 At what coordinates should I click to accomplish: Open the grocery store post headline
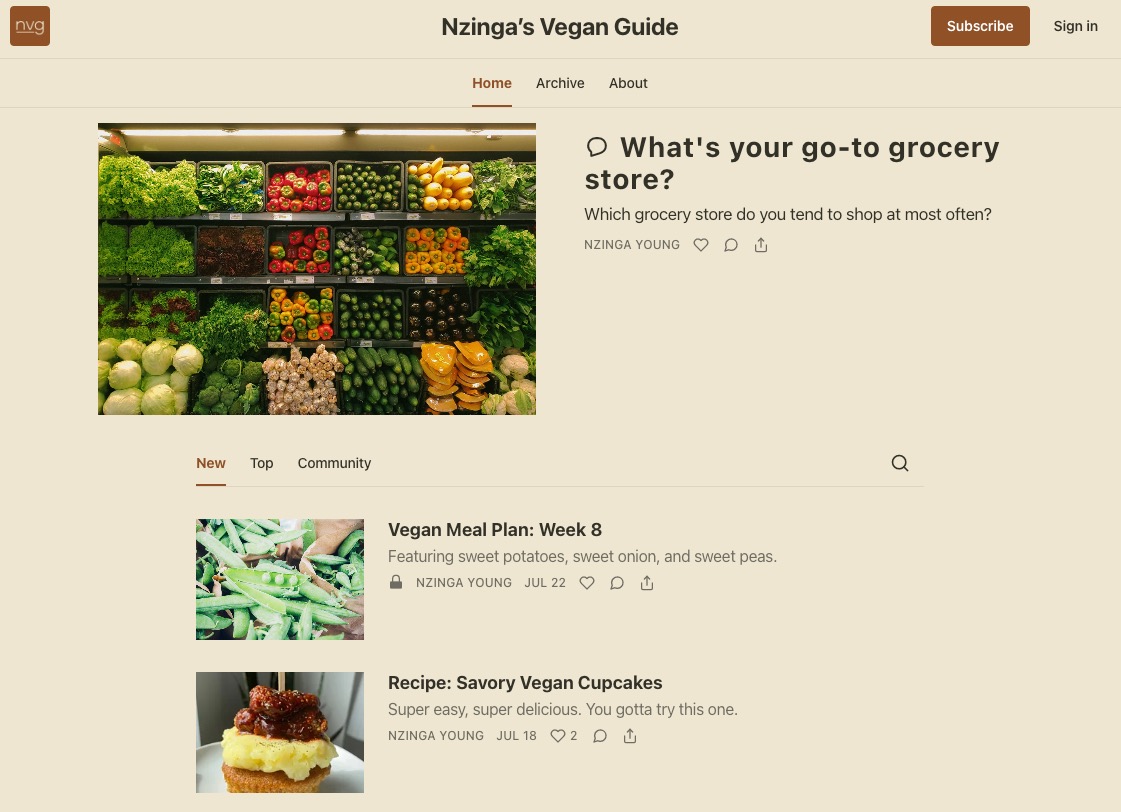[x=792, y=163]
